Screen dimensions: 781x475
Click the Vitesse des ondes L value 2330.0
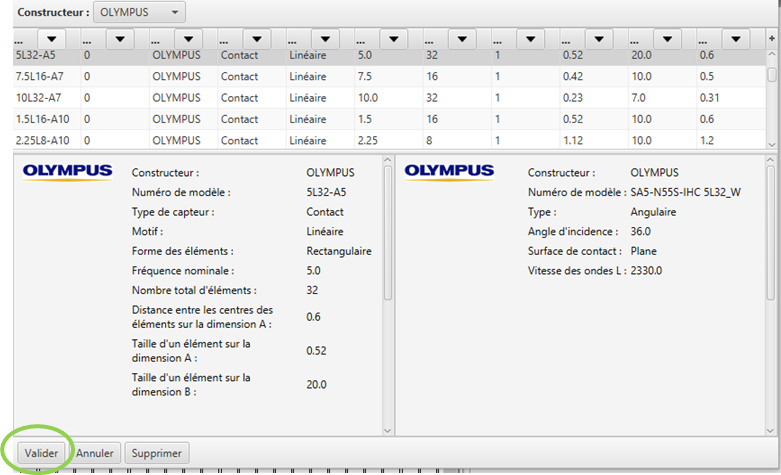[646, 271]
